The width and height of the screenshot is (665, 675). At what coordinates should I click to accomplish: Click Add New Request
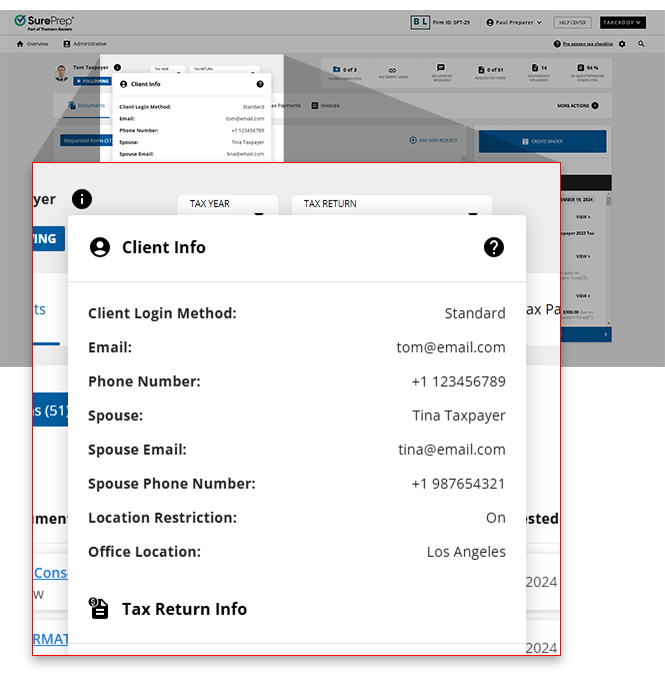pyautogui.click(x=433, y=140)
